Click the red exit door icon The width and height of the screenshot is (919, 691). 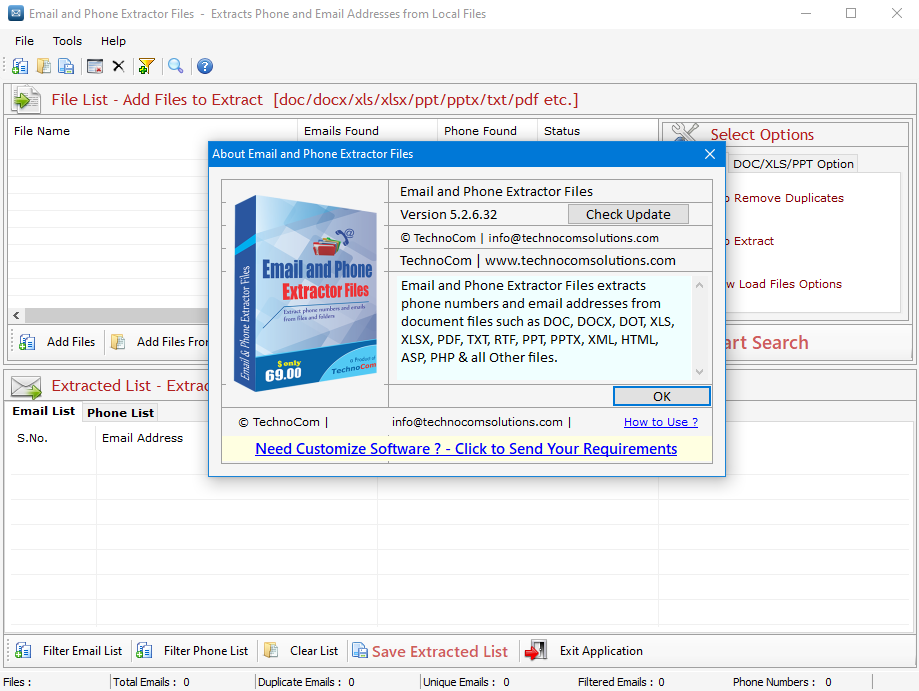tap(536, 651)
